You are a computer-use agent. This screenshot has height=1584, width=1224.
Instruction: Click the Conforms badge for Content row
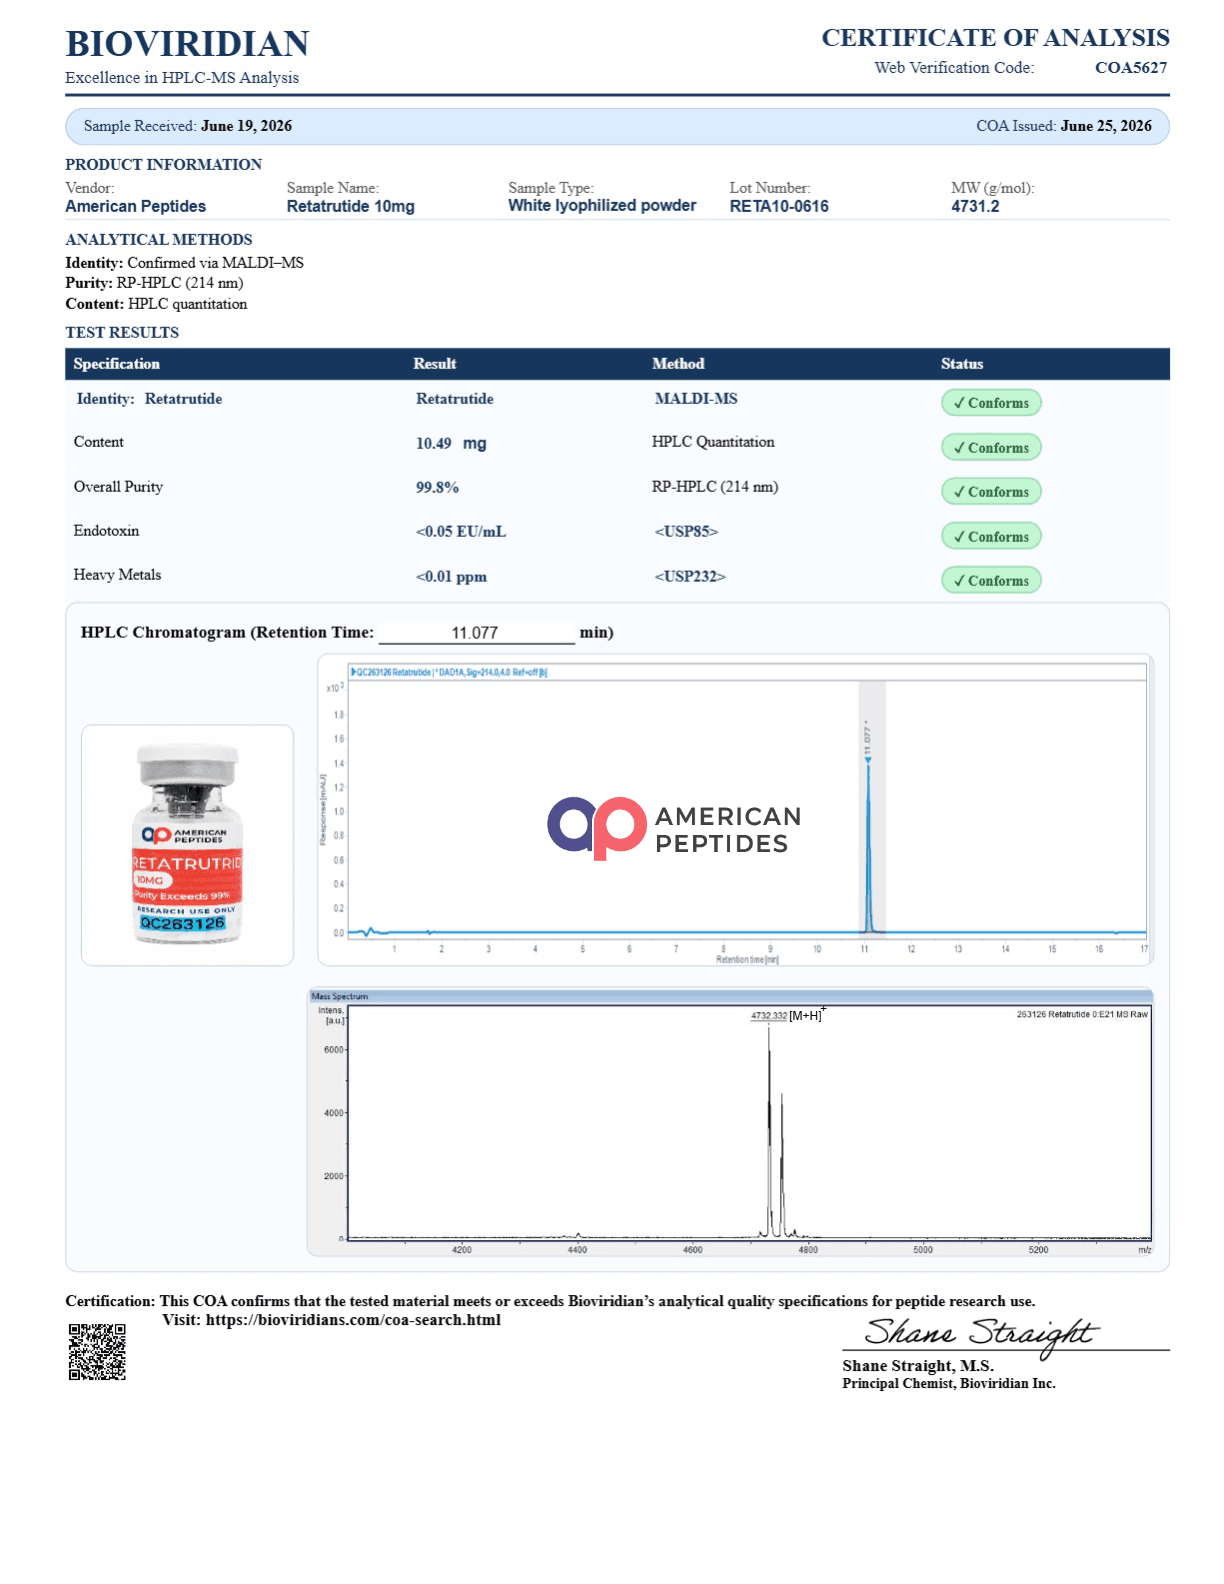click(x=991, y=448)
